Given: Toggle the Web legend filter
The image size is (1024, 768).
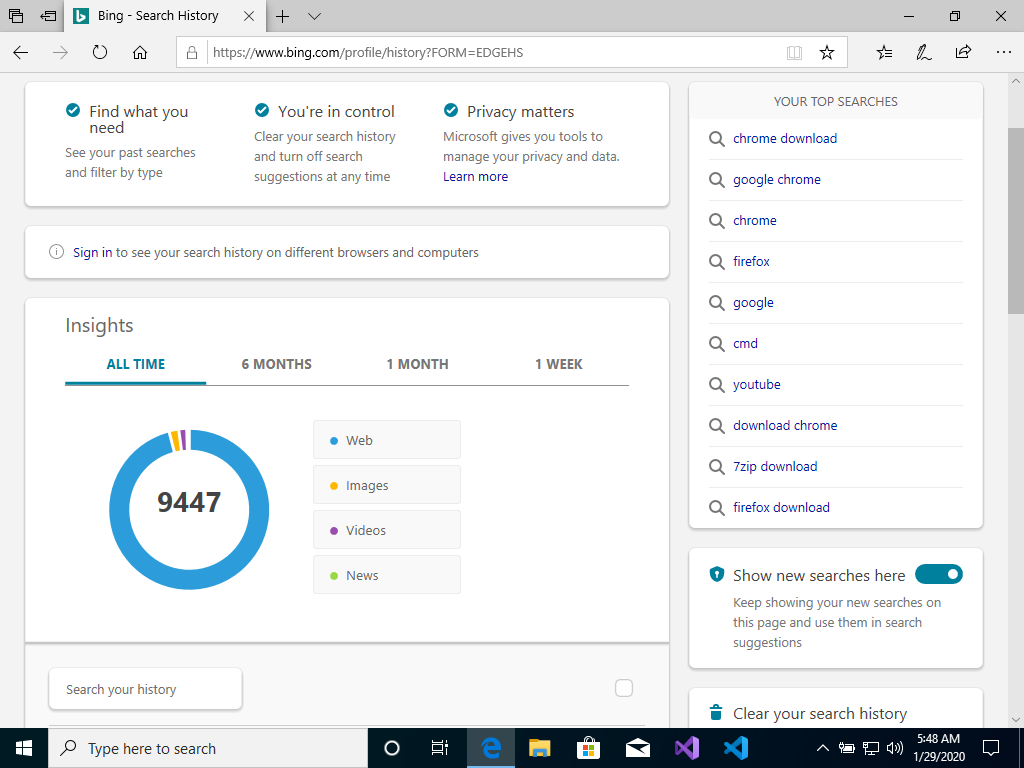Looking at the screenshot, I should tap(386, 440).
